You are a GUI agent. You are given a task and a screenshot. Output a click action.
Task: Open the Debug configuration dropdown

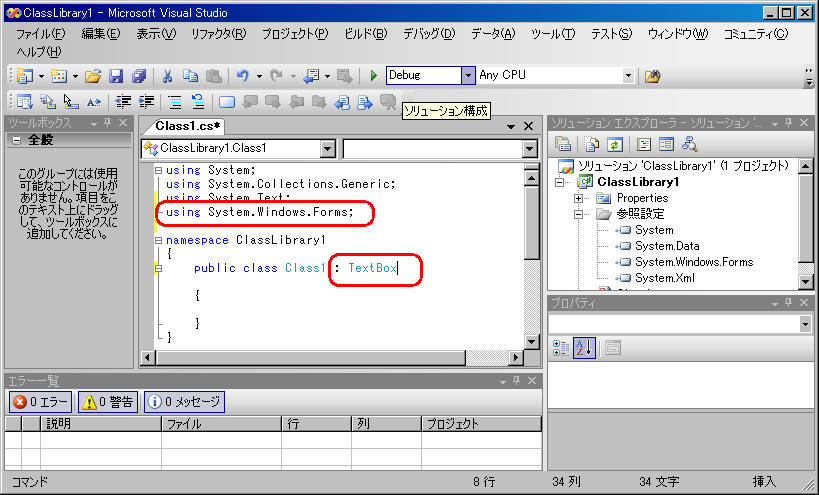coord(468,75)
